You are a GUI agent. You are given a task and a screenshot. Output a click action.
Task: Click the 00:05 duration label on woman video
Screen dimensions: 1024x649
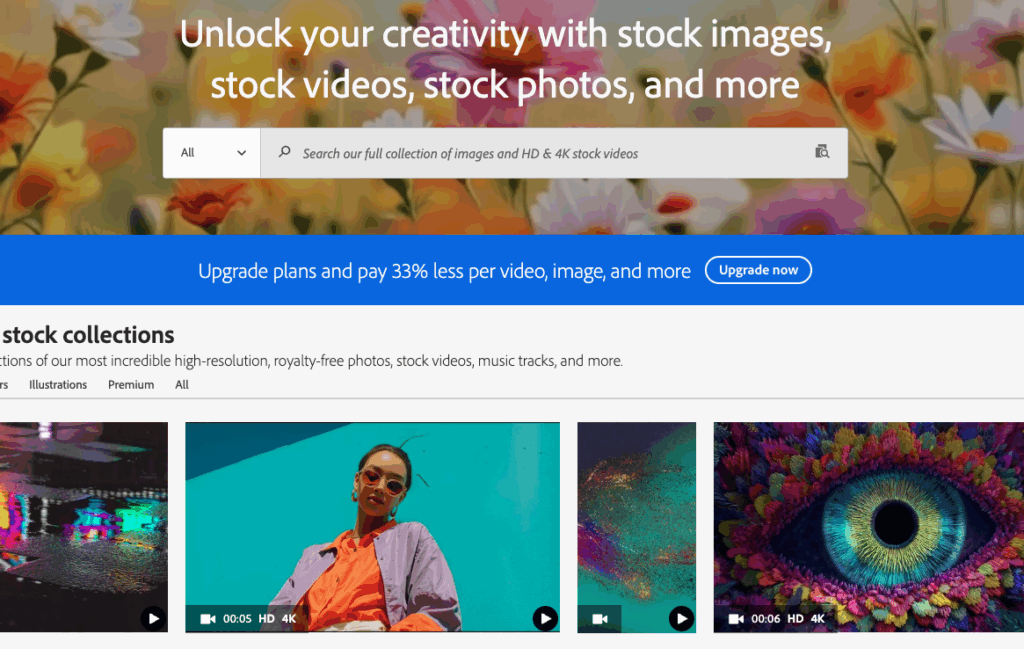(237, 619)
